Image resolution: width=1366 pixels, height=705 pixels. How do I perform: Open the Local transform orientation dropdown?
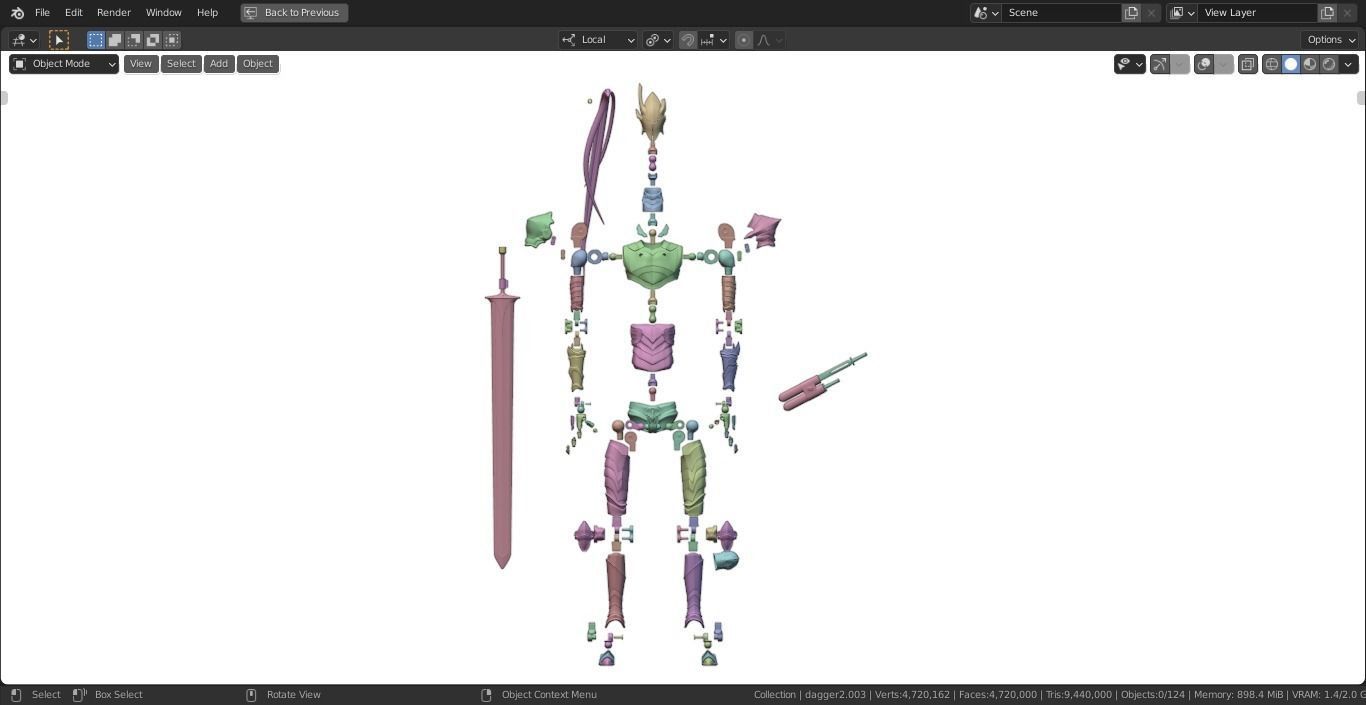(598, 40)
